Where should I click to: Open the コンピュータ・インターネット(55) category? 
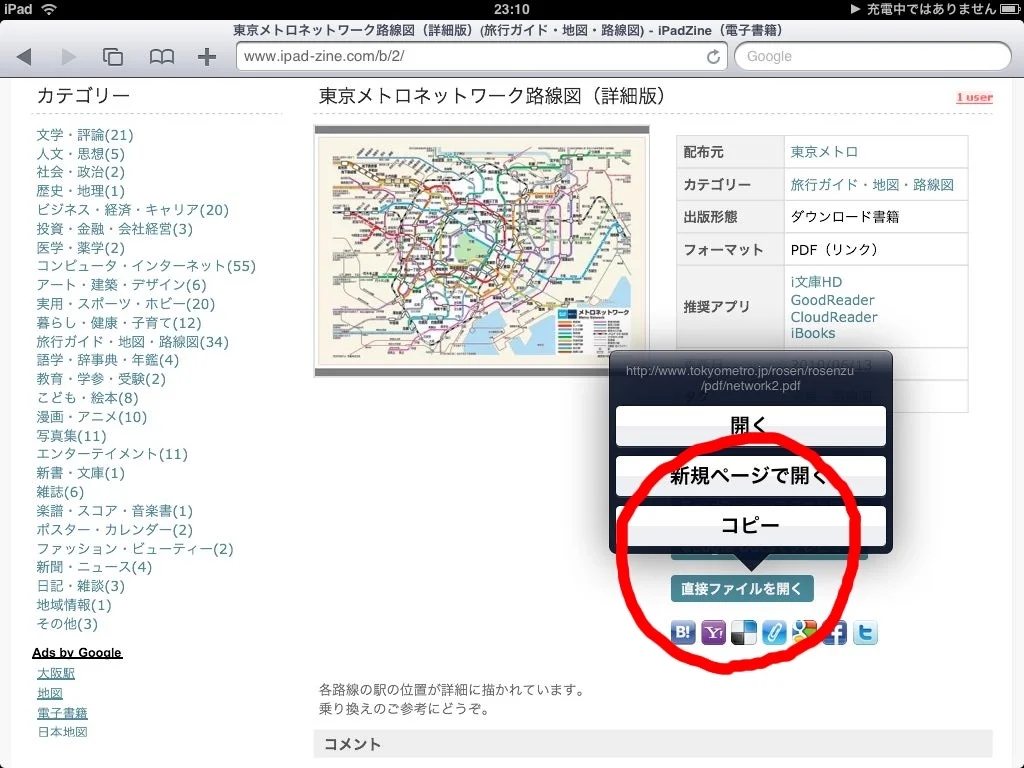click(x=146, y=266)
